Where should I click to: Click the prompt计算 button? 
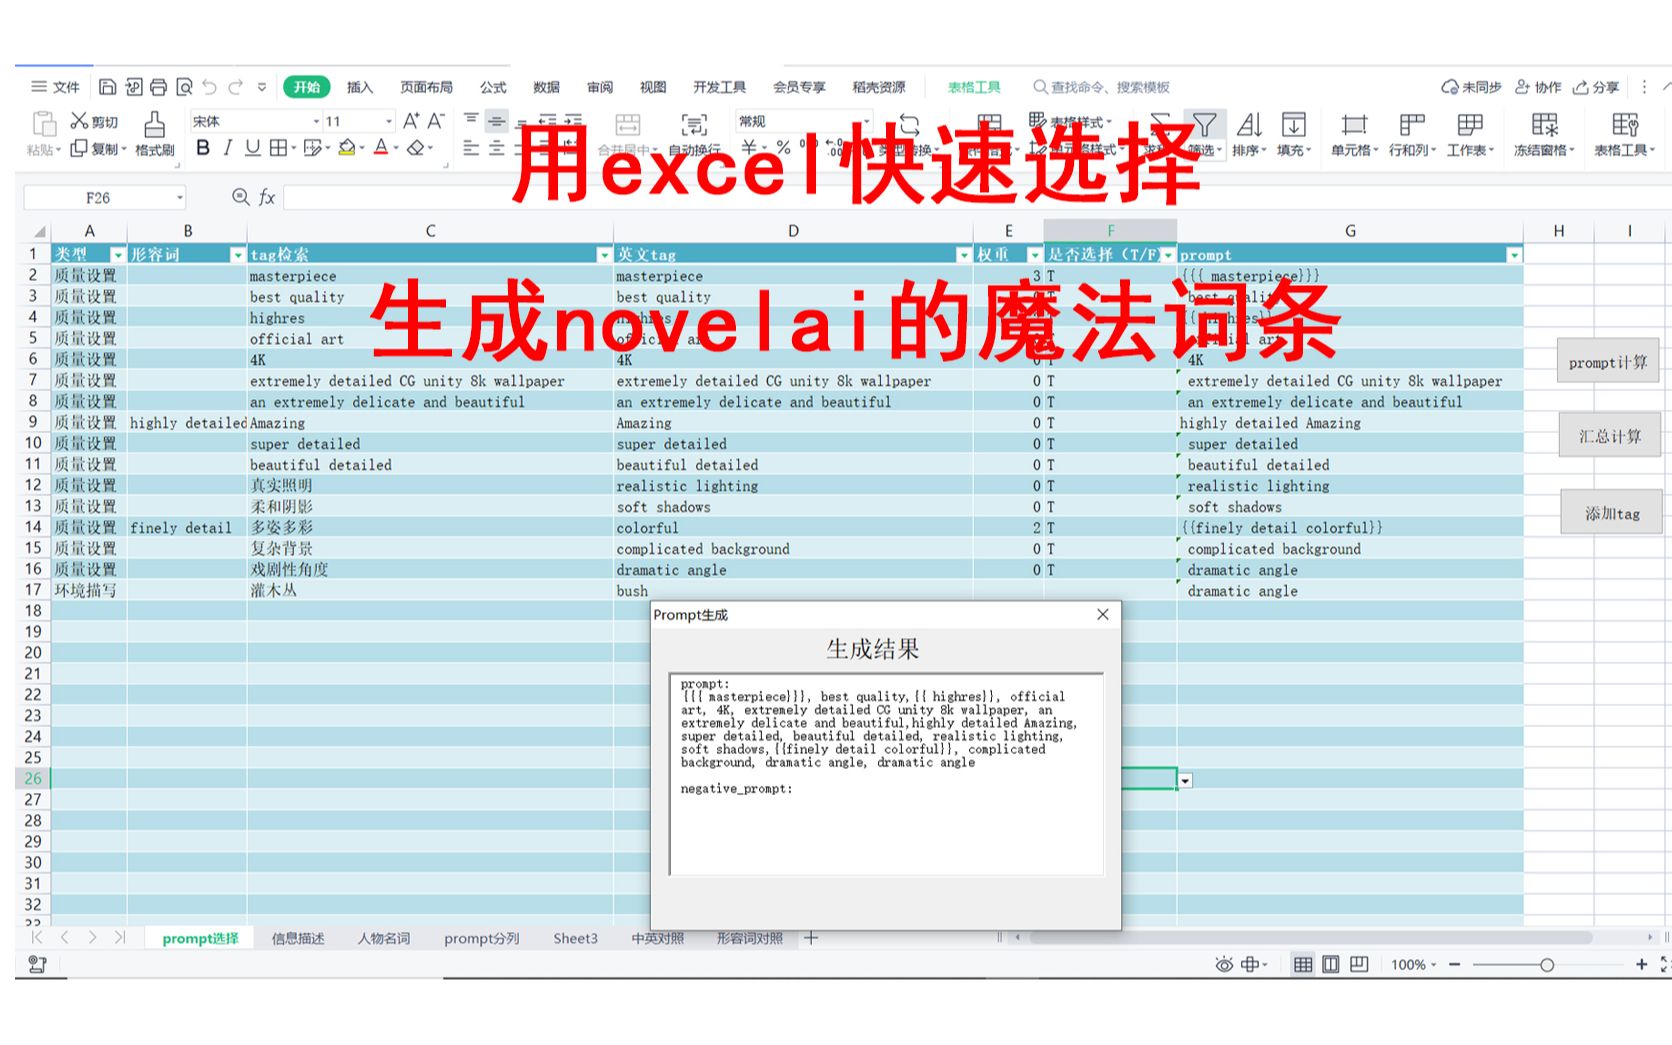click(x=1608, y=361)
